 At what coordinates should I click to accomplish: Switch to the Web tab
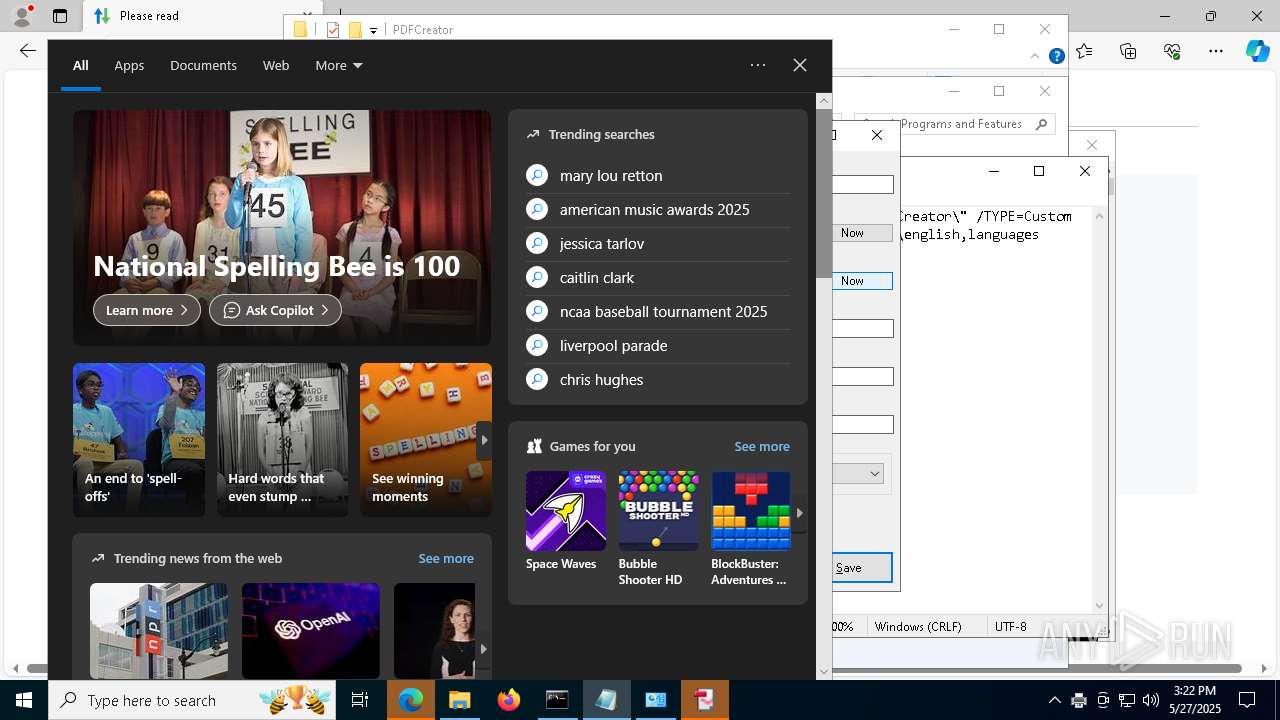[x=276, y=65]
